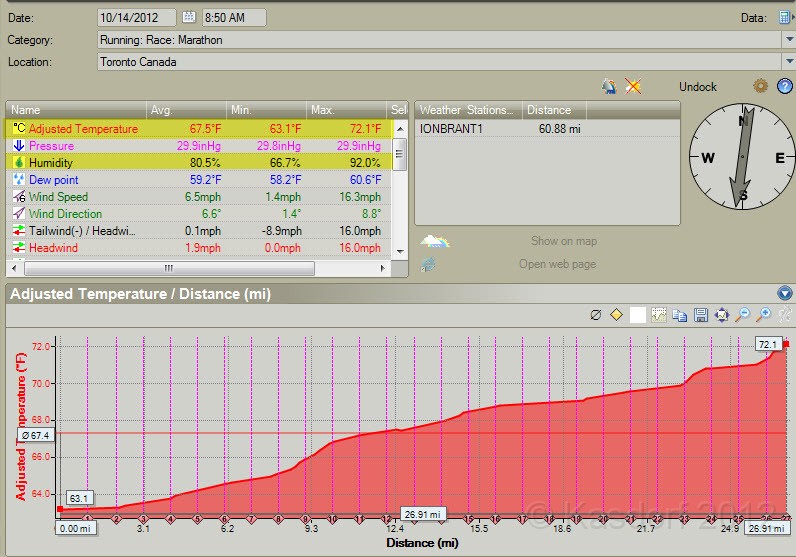Screen dimensions: 796x557
Task: Click the crossed-out sun weather icon
Action: 633,86
